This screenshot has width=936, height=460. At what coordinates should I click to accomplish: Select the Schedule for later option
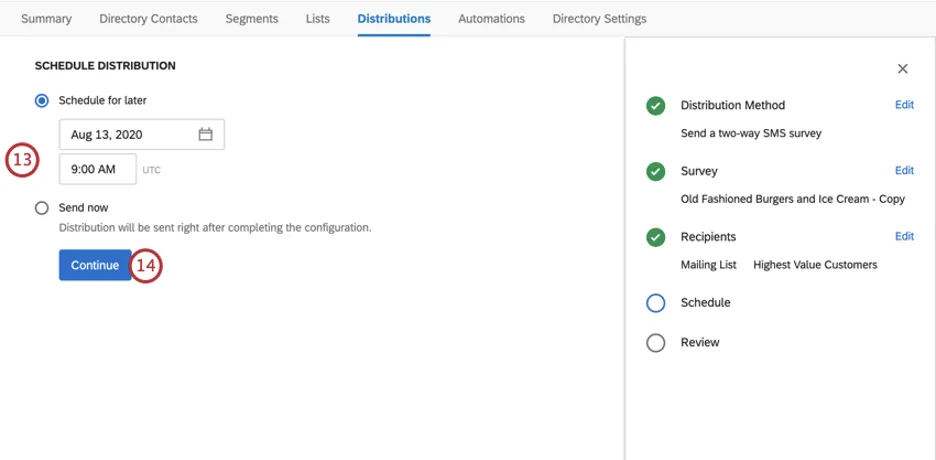pyautogui.click(x=42, y=100)
